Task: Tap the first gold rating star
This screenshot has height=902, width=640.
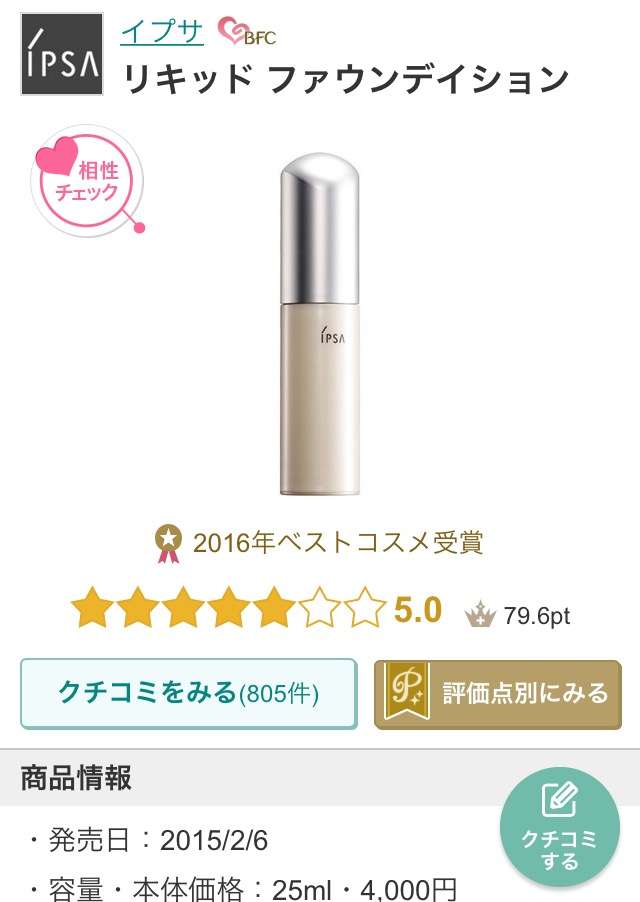Action: [x=93, y=607]
